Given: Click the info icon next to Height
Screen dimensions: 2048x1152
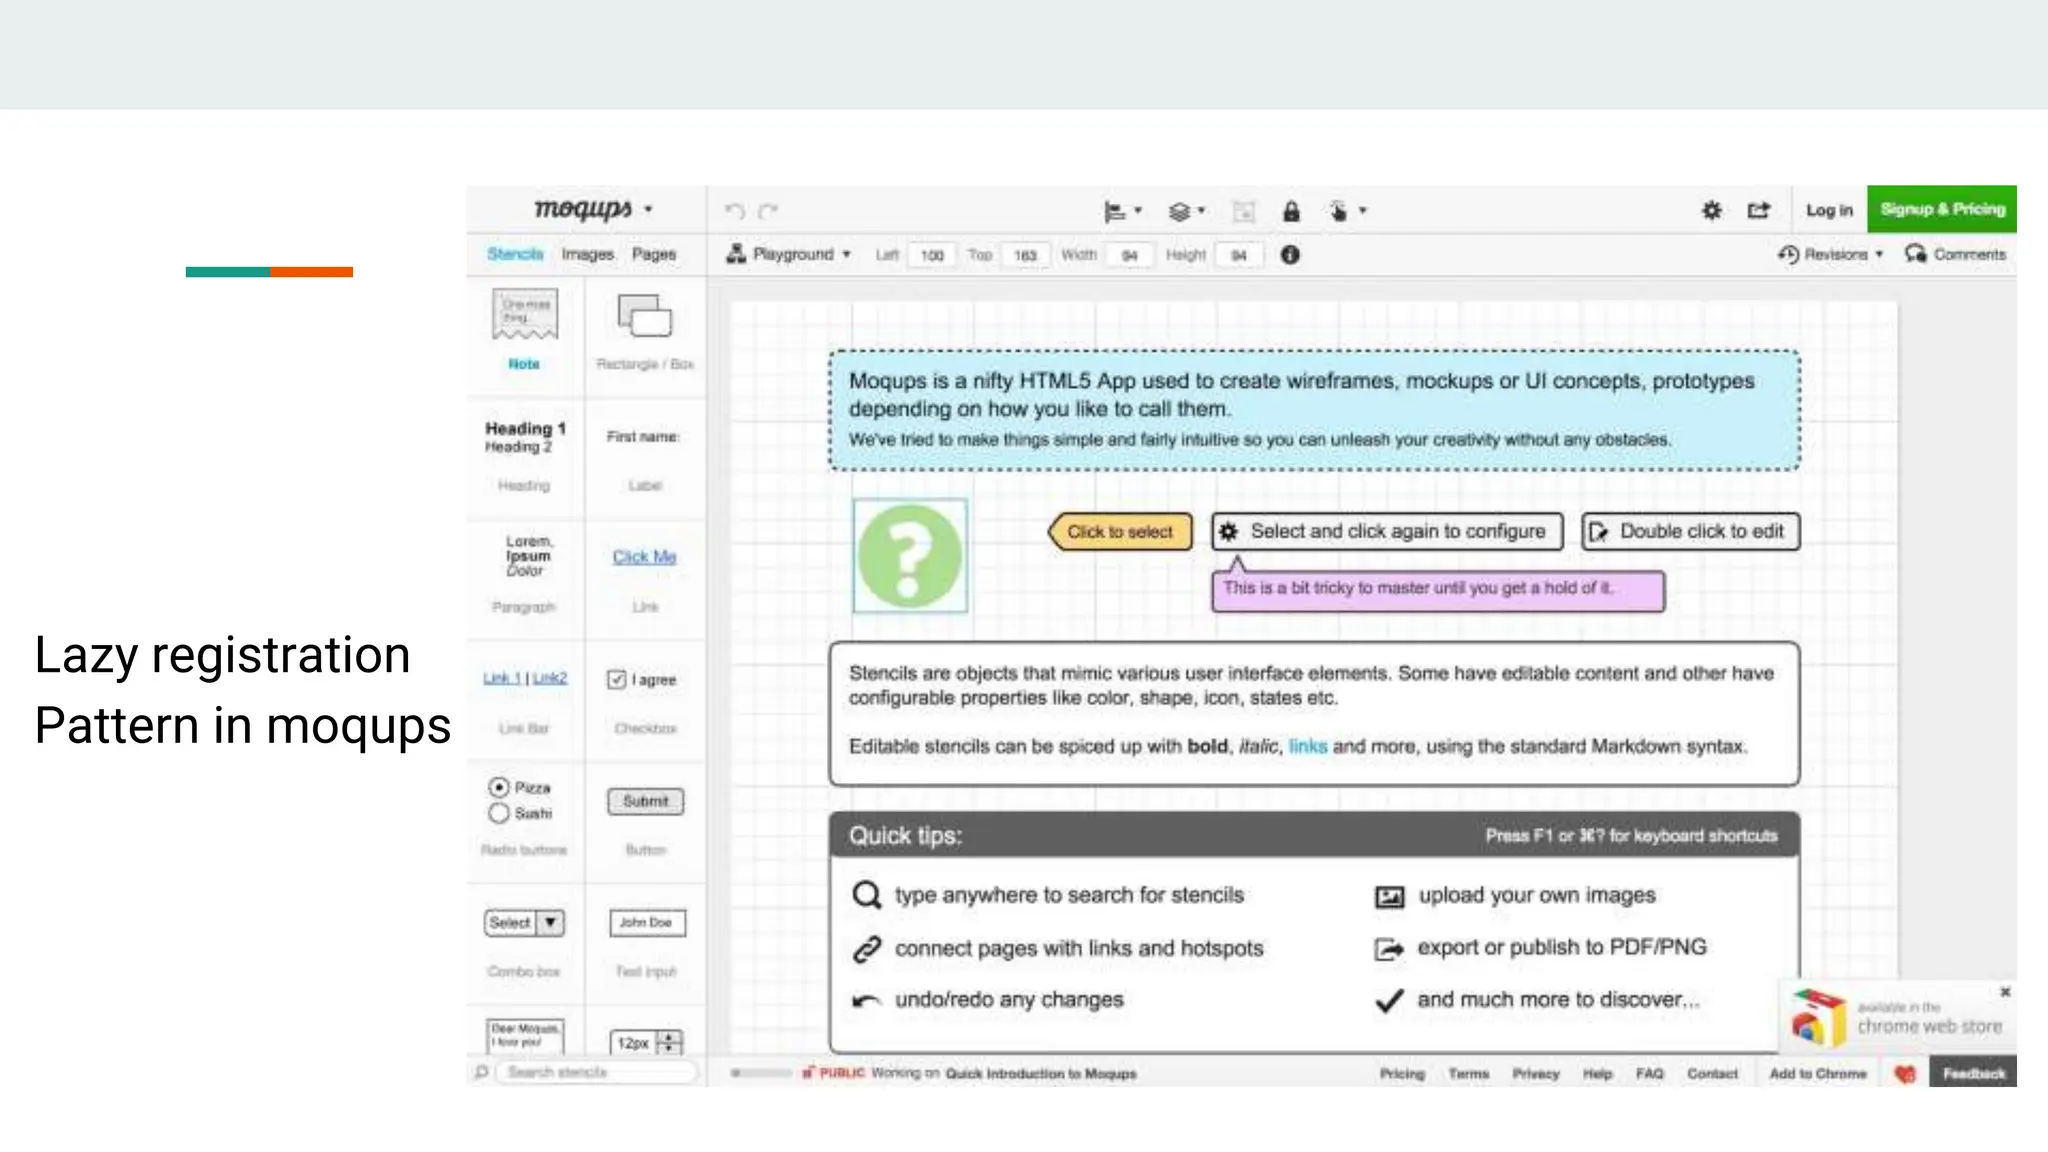Looking at the screenshot, I should pos(1290,255).
